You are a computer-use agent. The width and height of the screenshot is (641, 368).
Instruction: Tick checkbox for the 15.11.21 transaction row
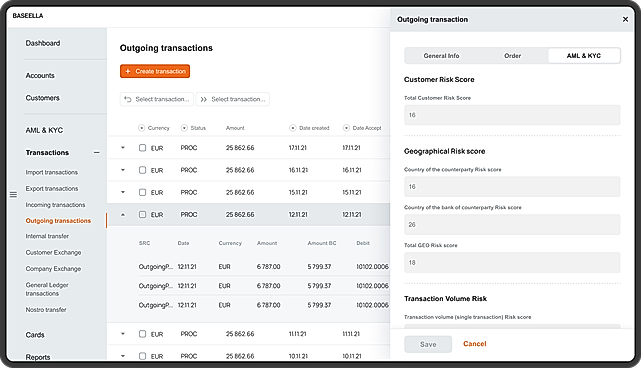[142, 192]
